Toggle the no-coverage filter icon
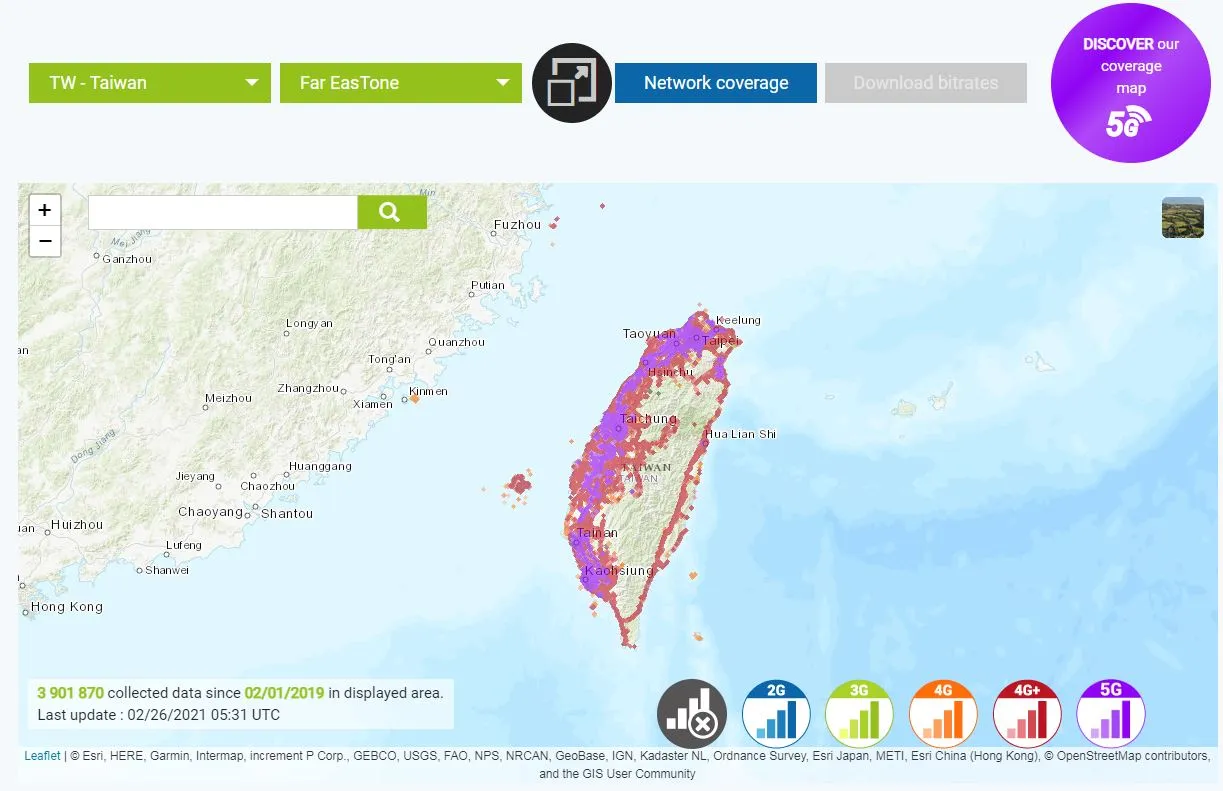This screenshot has width=1223, height=791. pos(692,714)
